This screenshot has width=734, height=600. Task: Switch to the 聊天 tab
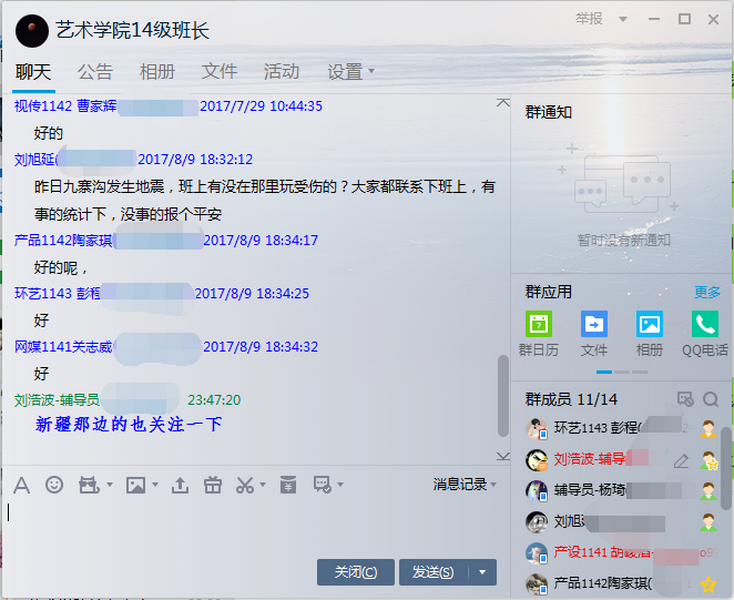[x=33, y=72]
